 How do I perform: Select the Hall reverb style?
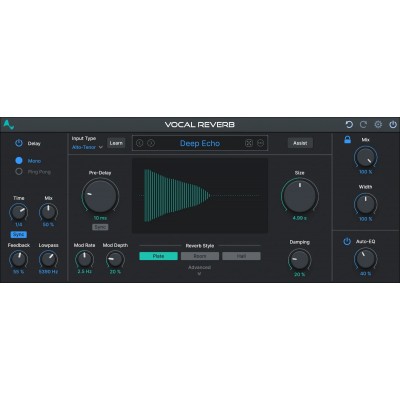[241, 256]
